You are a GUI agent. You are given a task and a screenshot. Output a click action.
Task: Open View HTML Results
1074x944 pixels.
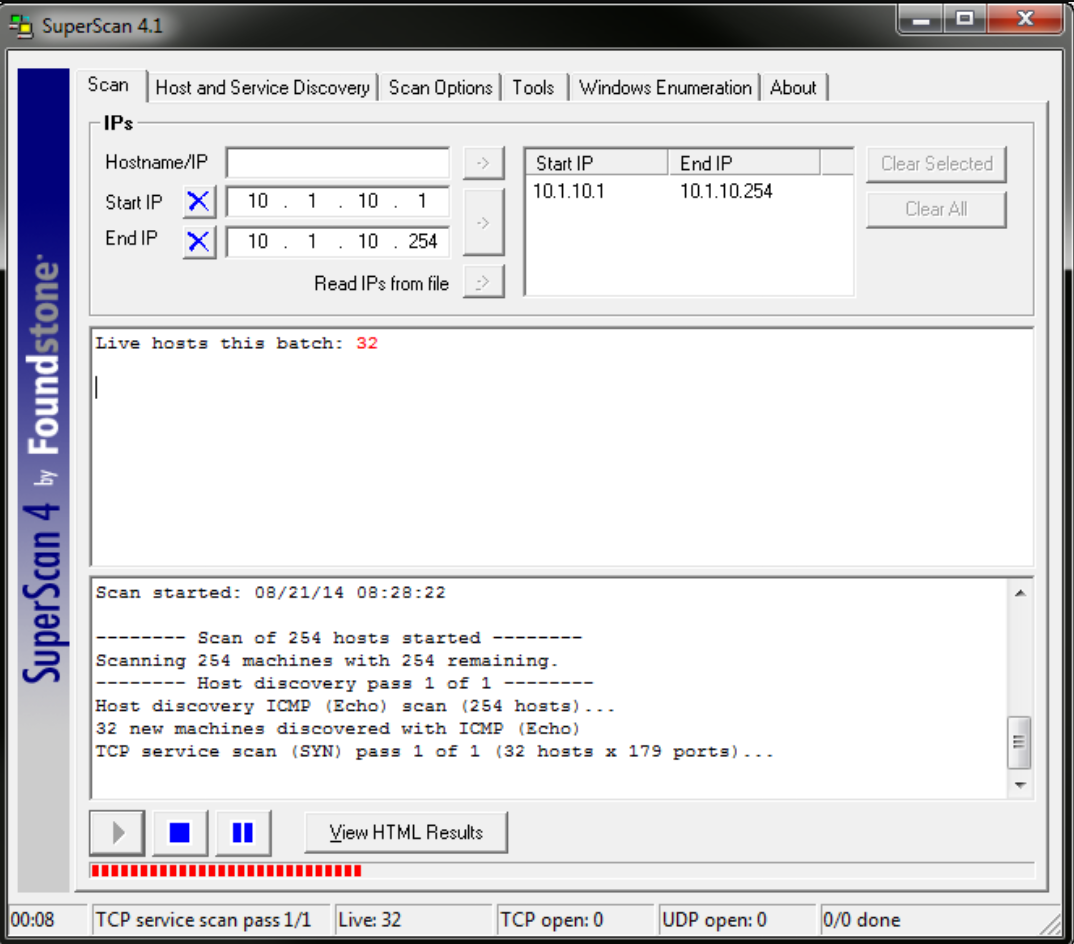(x=406, y=832)
